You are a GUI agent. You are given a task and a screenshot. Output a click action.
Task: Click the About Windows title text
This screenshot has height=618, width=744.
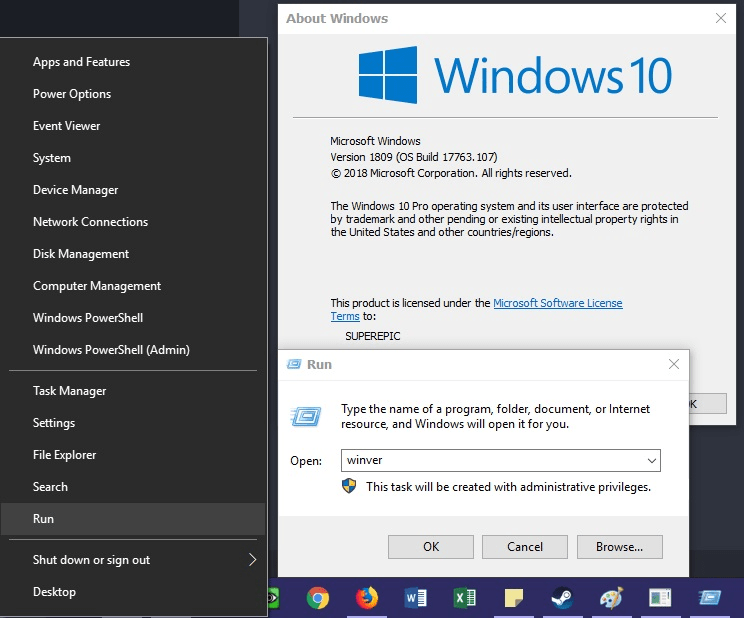337,19
